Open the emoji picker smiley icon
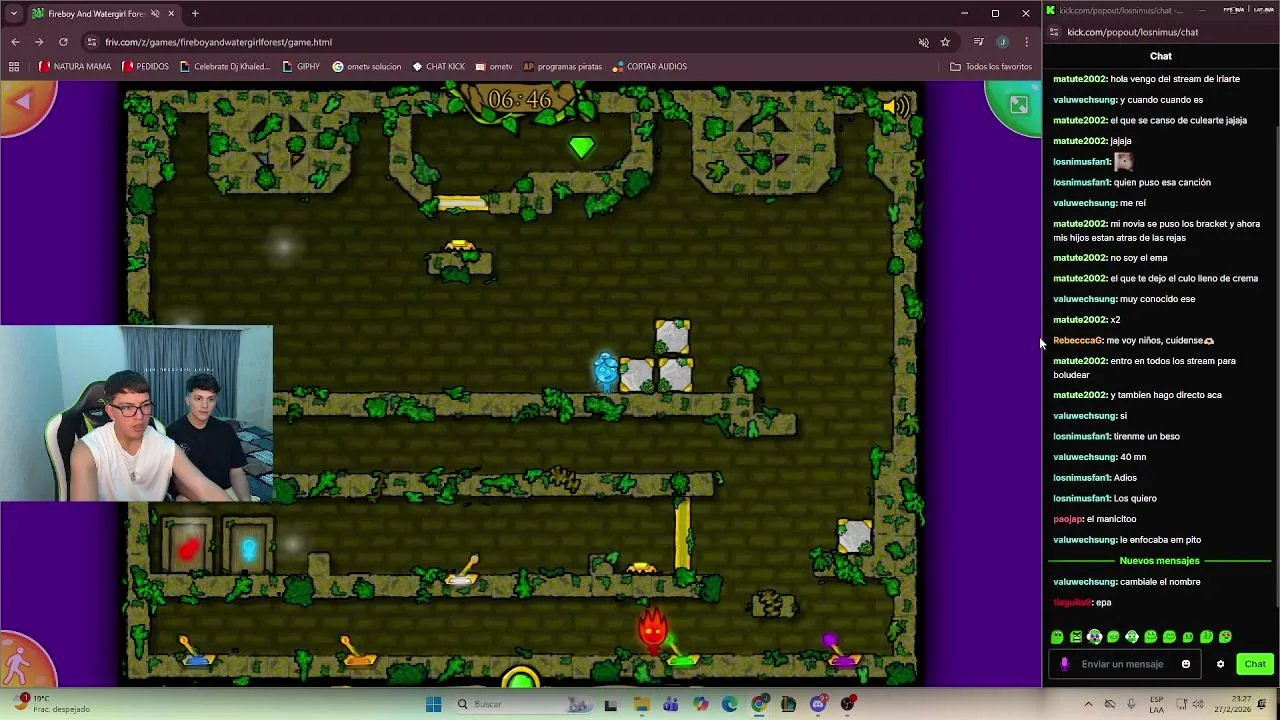The image size is (1280, 720). click(1186, 664)
